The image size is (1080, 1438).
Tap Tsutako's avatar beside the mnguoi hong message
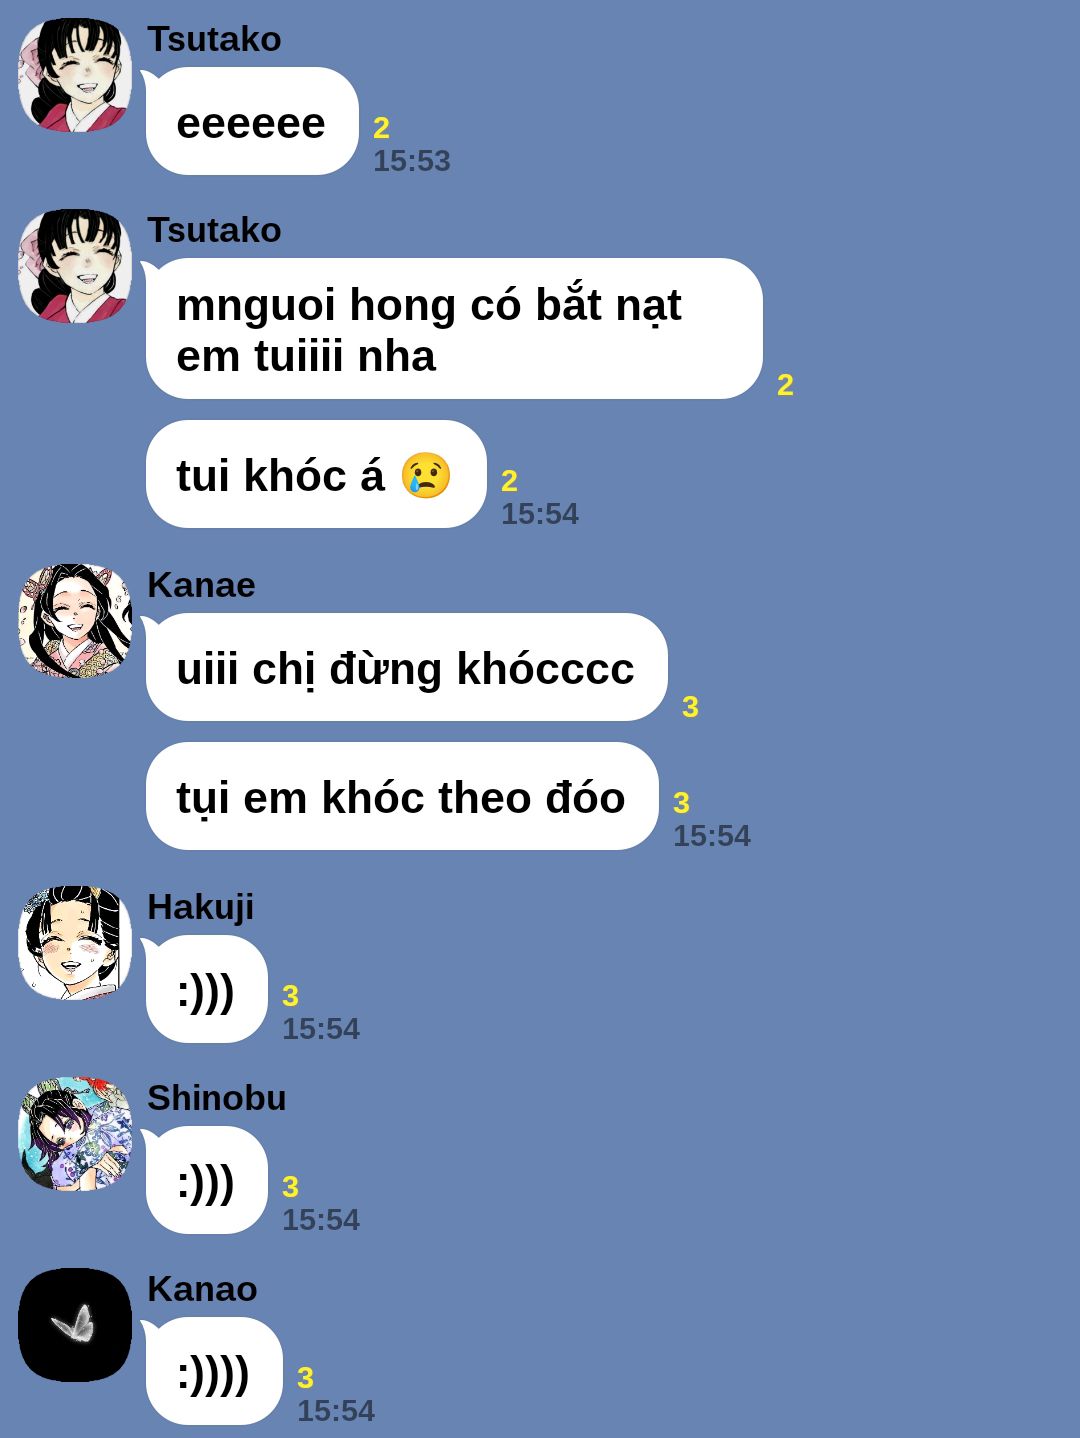click(x=75, y=266)
